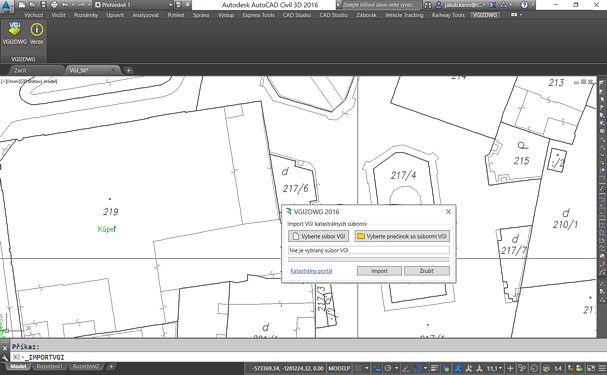Open the workspace dropdown 'Přehledně 1'
This screenshot has height=375, width=607.
[134, 5]
